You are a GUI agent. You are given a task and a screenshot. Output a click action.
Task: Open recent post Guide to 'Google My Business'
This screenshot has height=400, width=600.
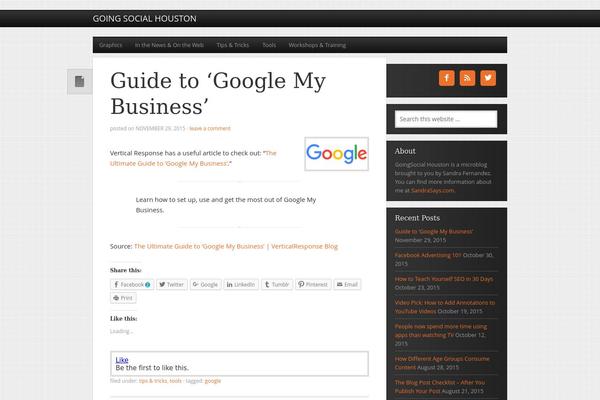434,232
